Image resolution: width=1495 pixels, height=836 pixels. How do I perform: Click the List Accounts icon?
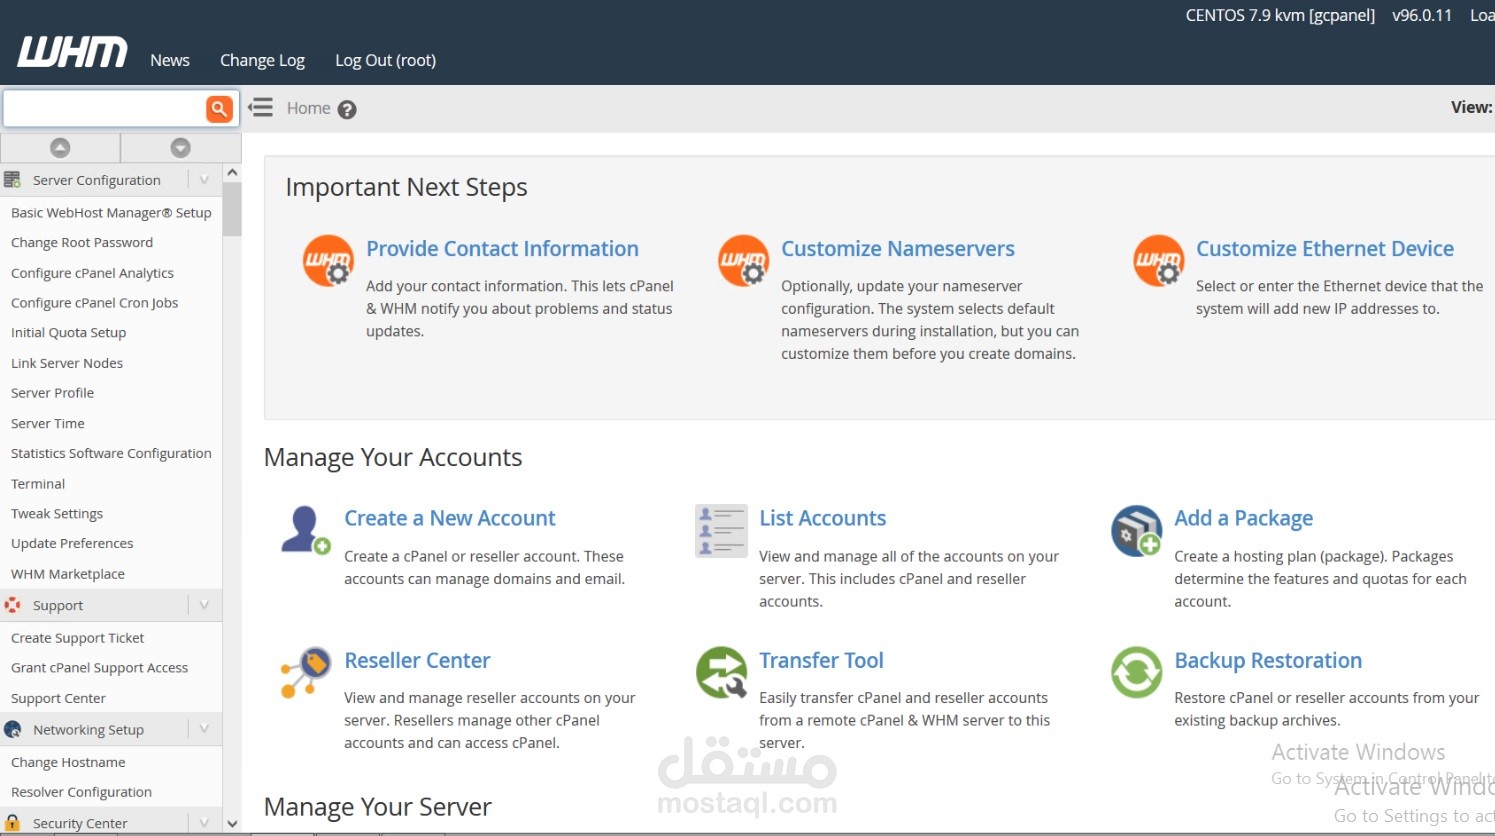click(721, 530)
